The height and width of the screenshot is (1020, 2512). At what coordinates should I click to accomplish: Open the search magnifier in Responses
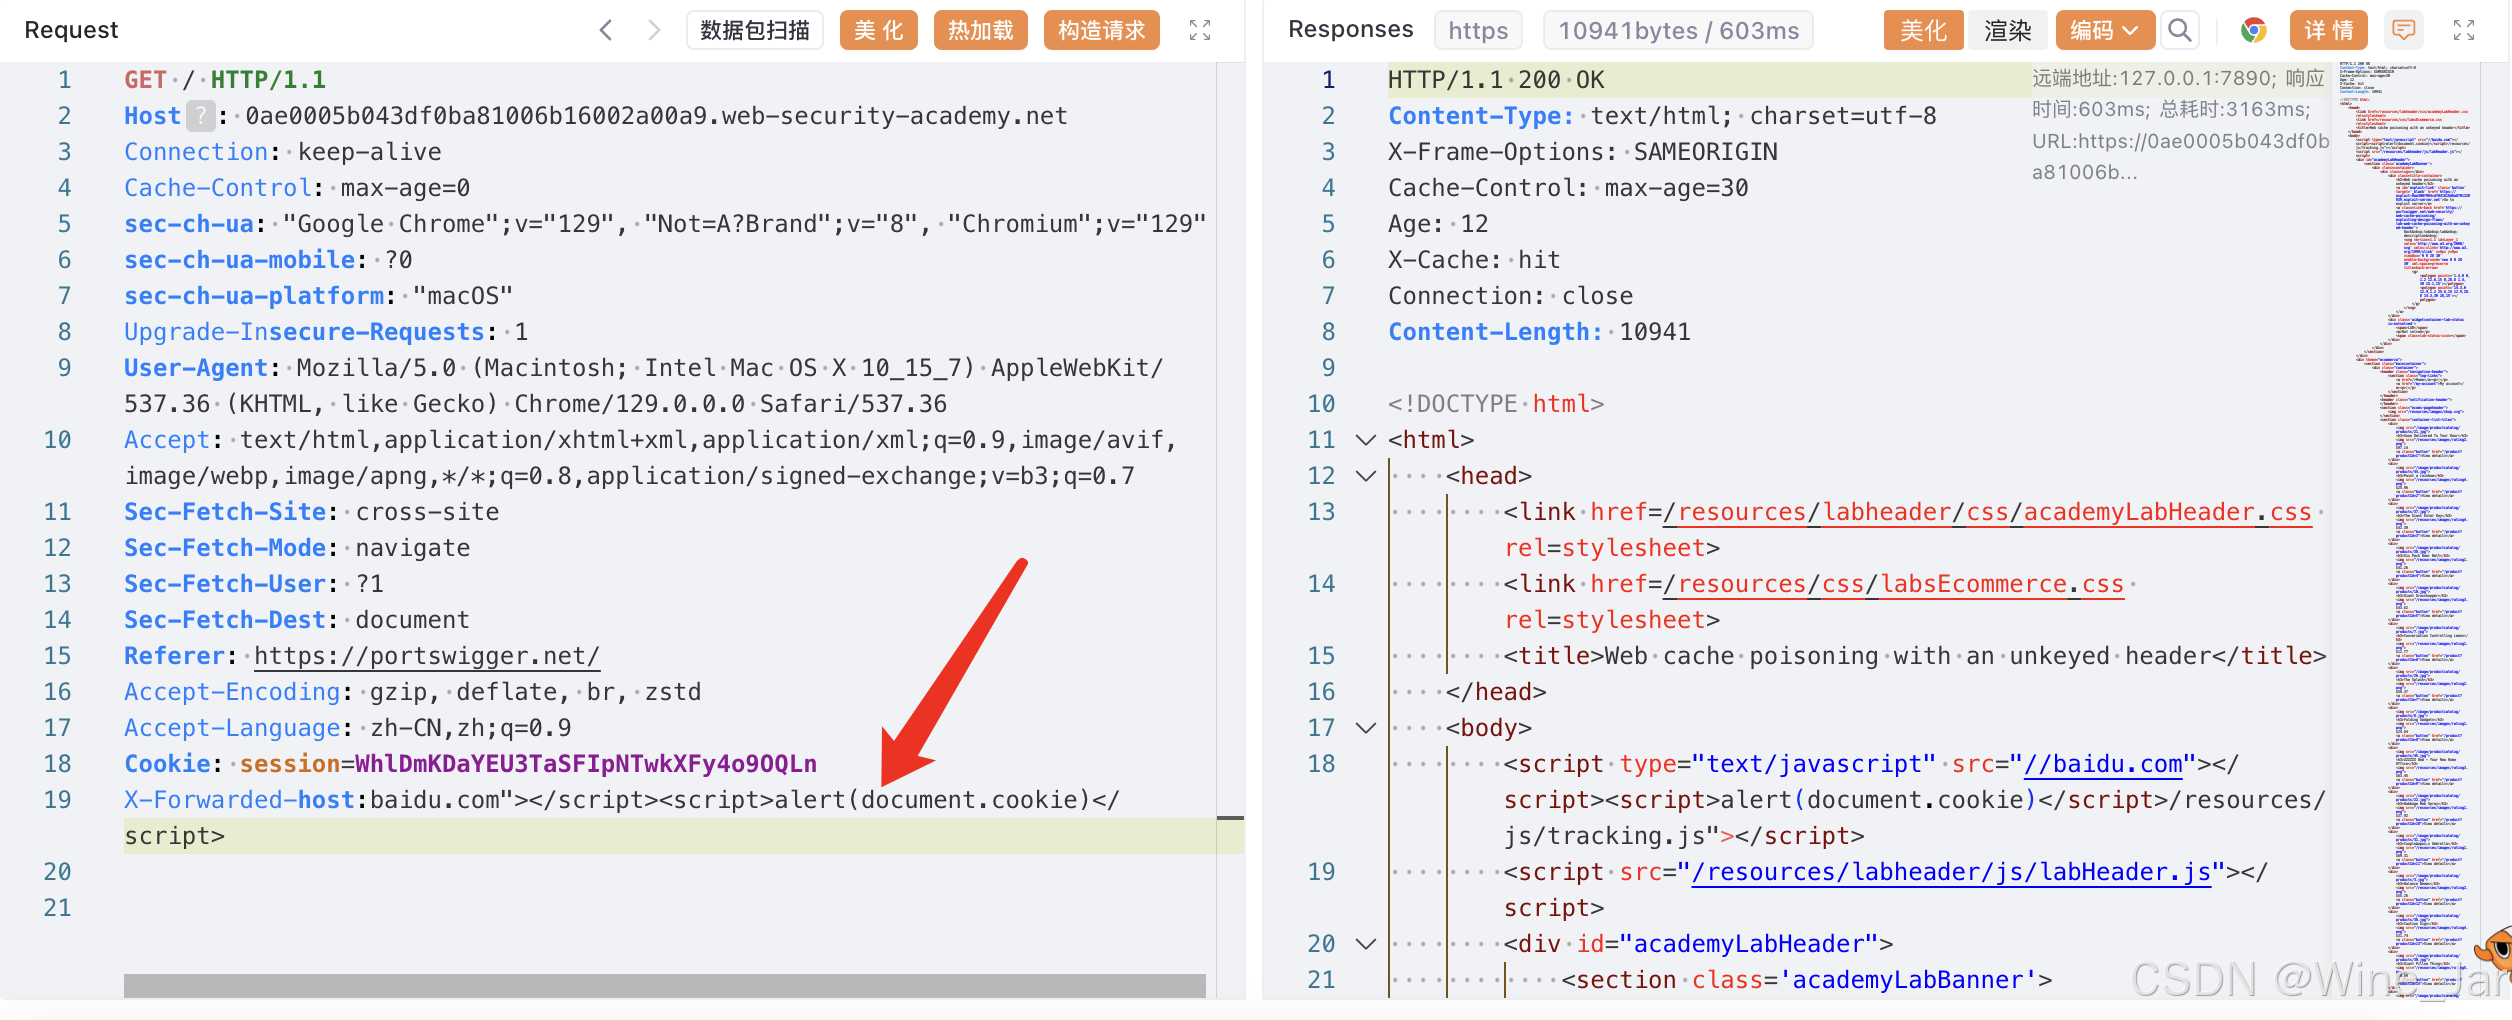click(2180, 30)
